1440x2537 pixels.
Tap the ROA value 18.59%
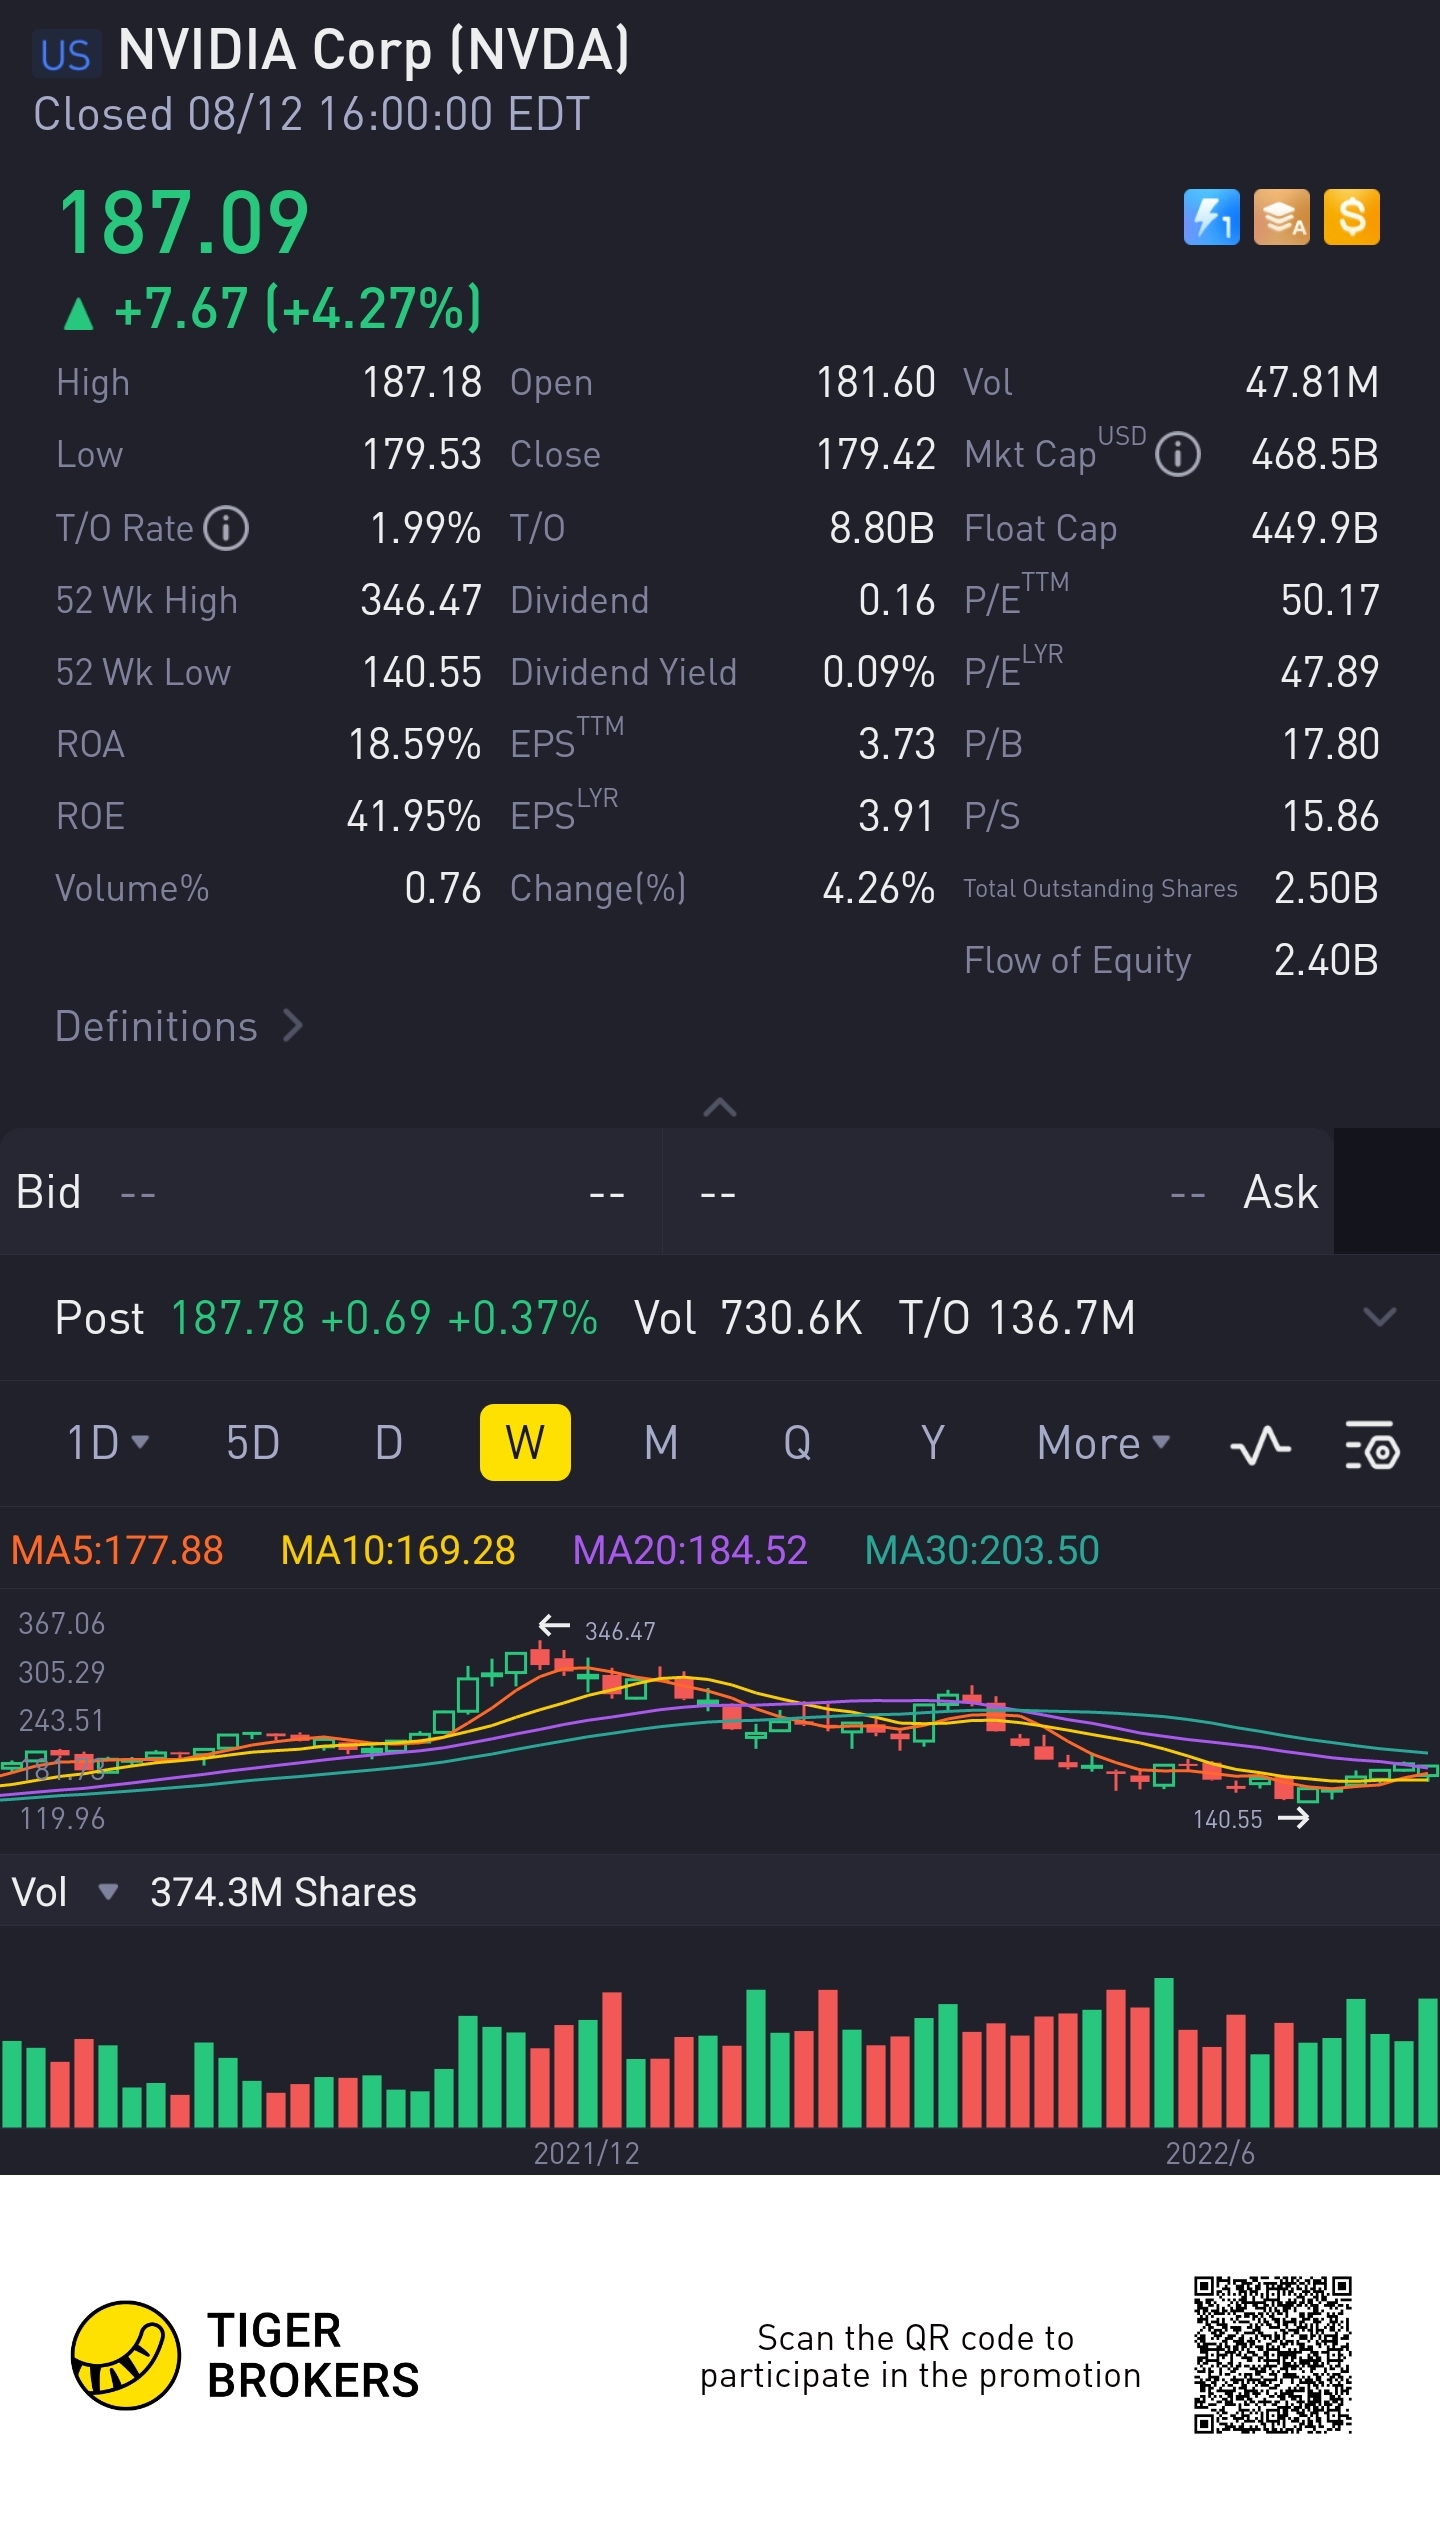(x=415, y=744)
